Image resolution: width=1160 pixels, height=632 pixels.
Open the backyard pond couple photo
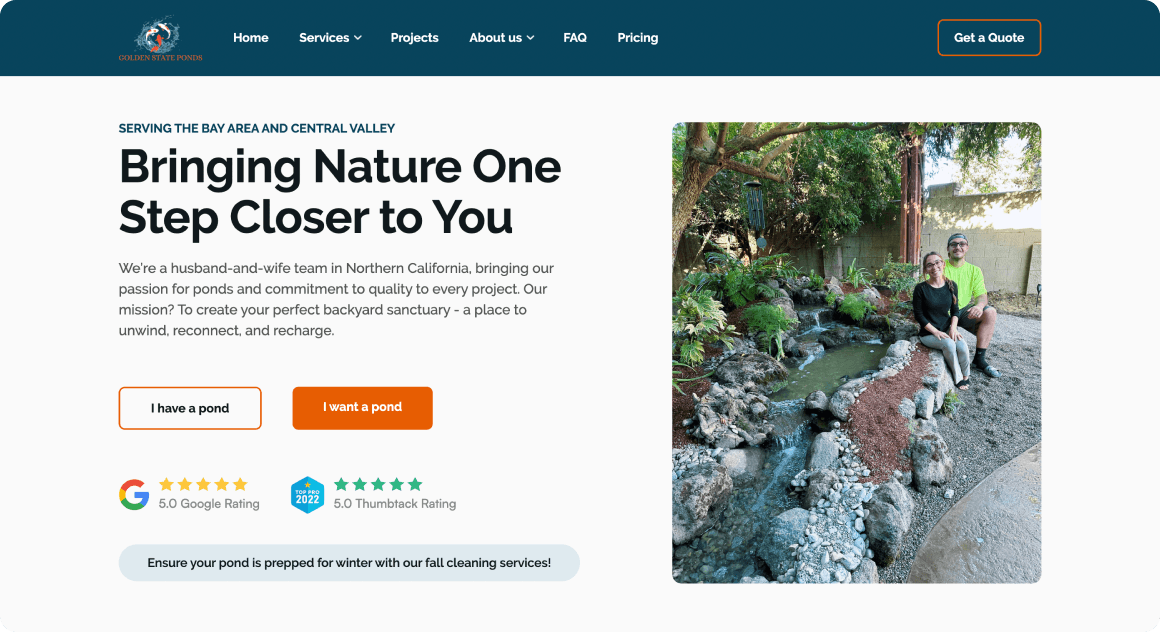coord(856,353)
